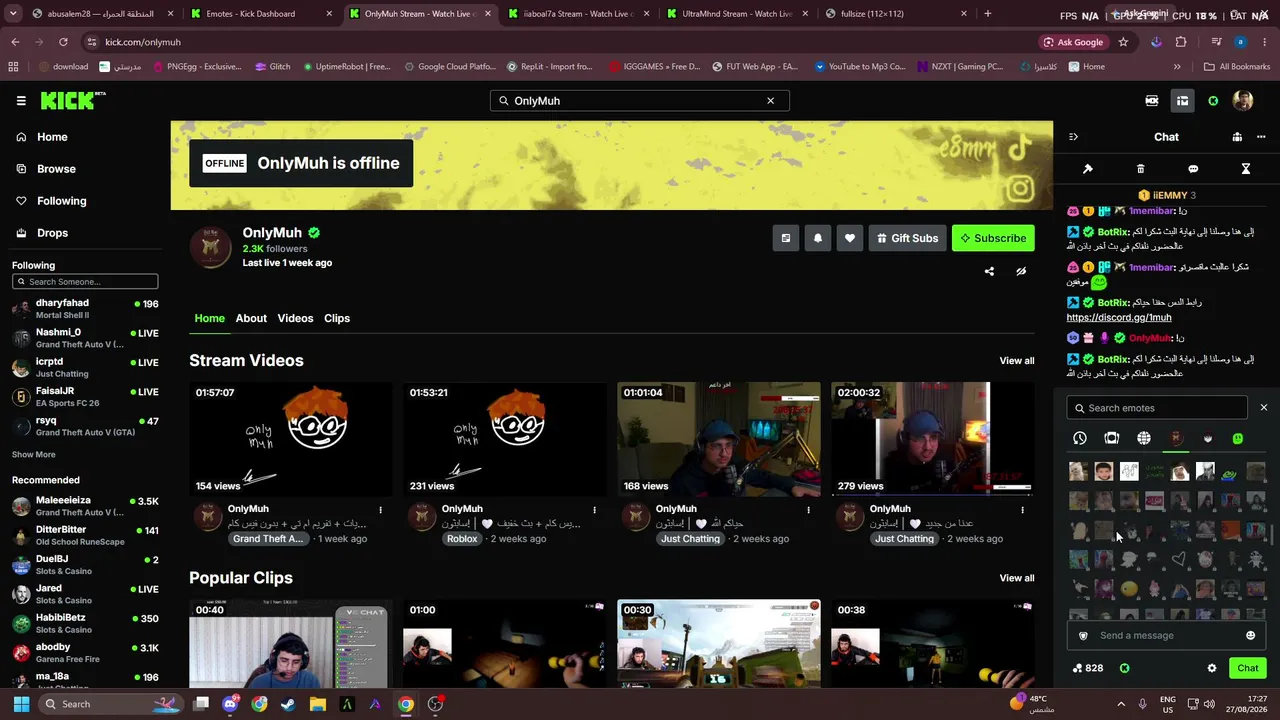This screenshot has width=1280, height=720.
Task: Open Drops in sidebar
Action: coord(52,233)
